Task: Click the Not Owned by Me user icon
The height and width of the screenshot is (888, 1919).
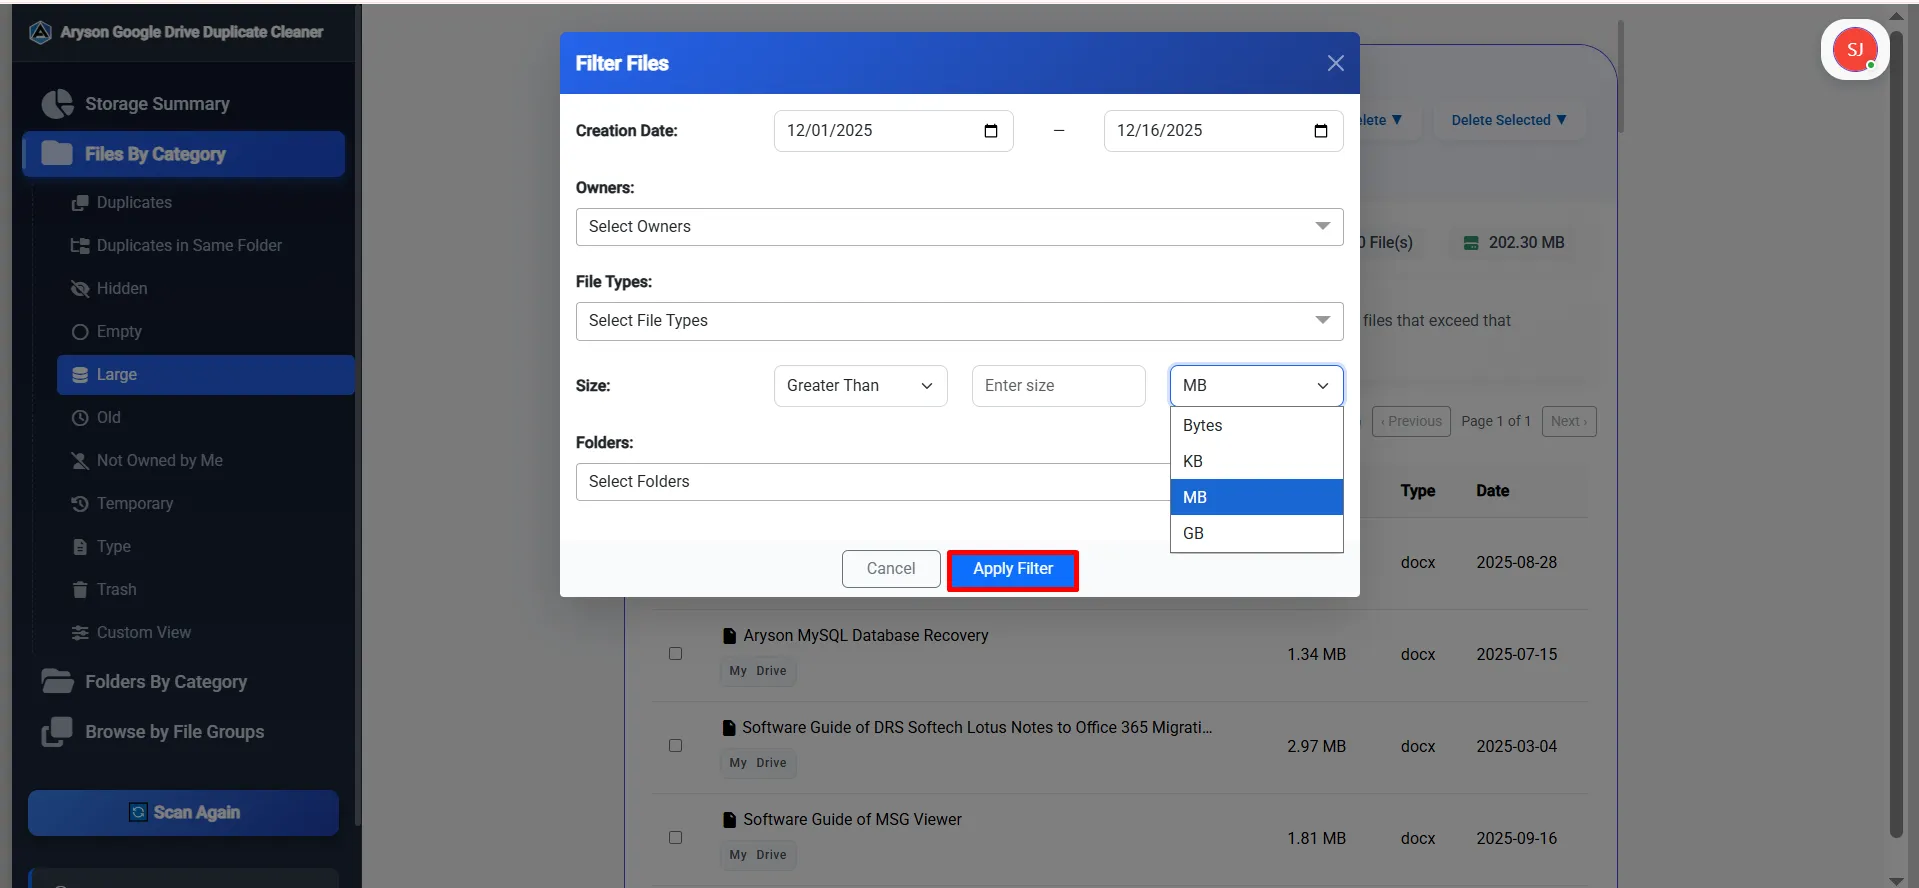Action: pyautogui.click(x=80, y=461)
